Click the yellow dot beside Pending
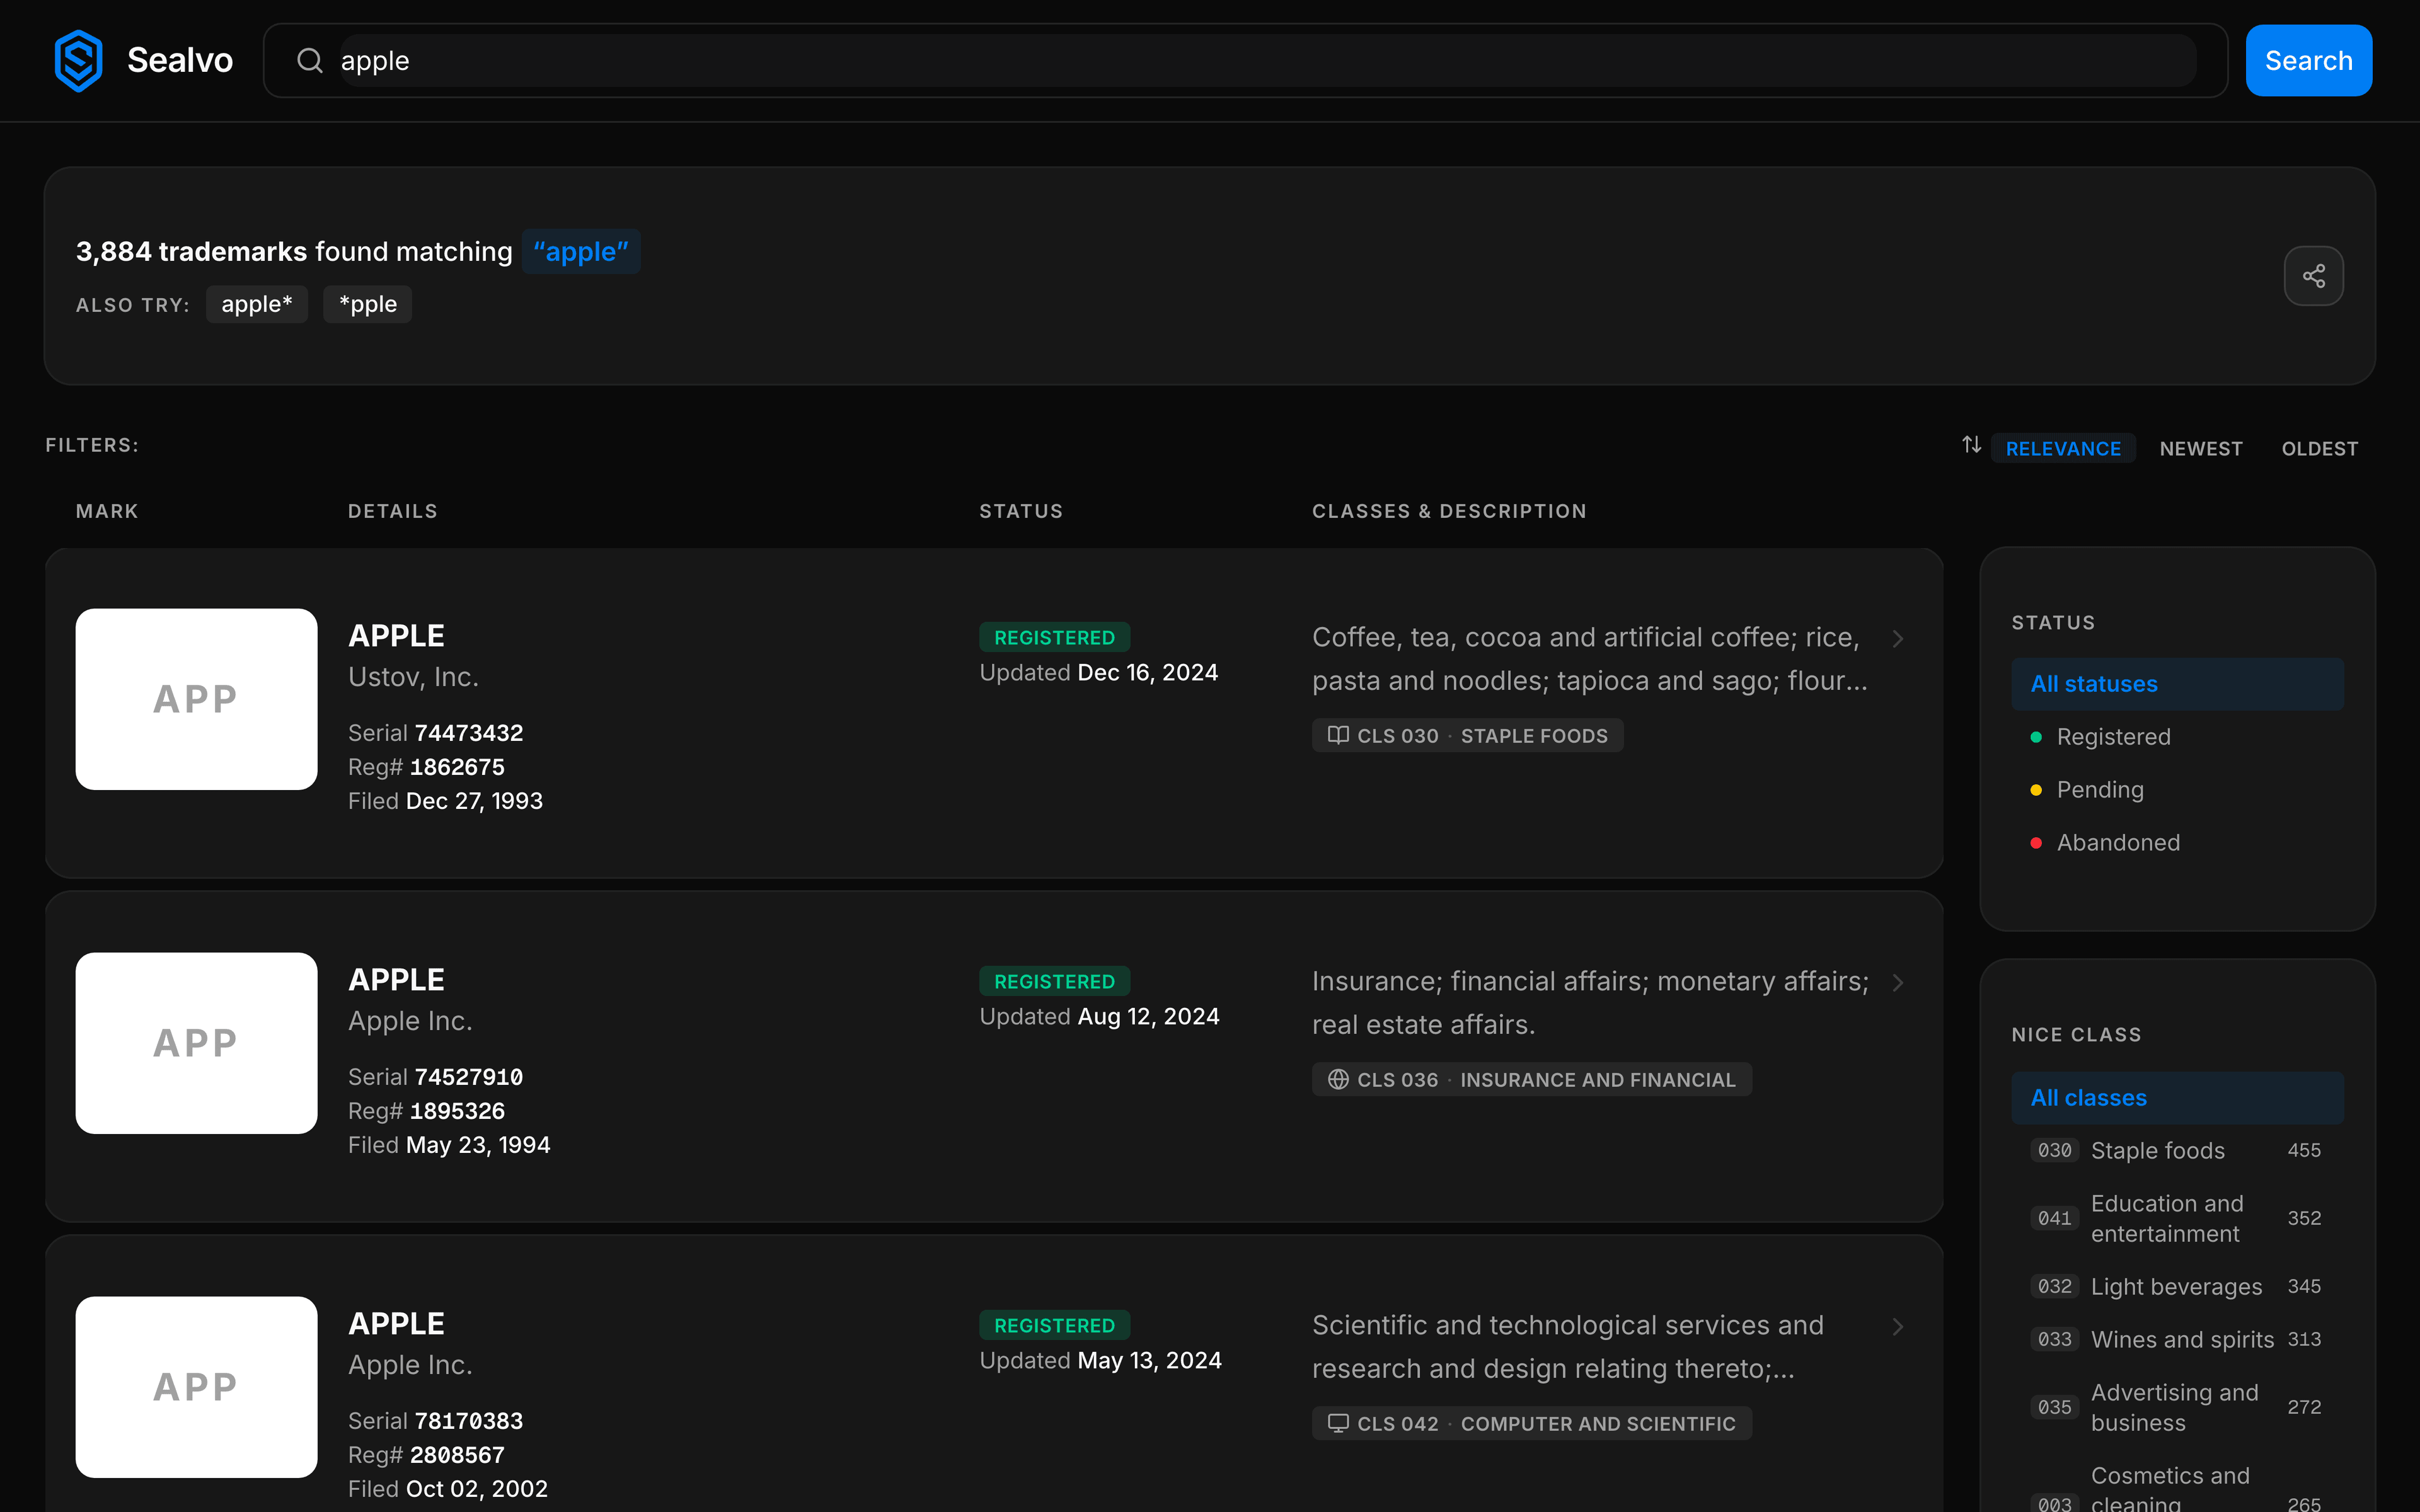Screen dimensions: 2420x1512 pyautogui.click(x=2036, y=790)
